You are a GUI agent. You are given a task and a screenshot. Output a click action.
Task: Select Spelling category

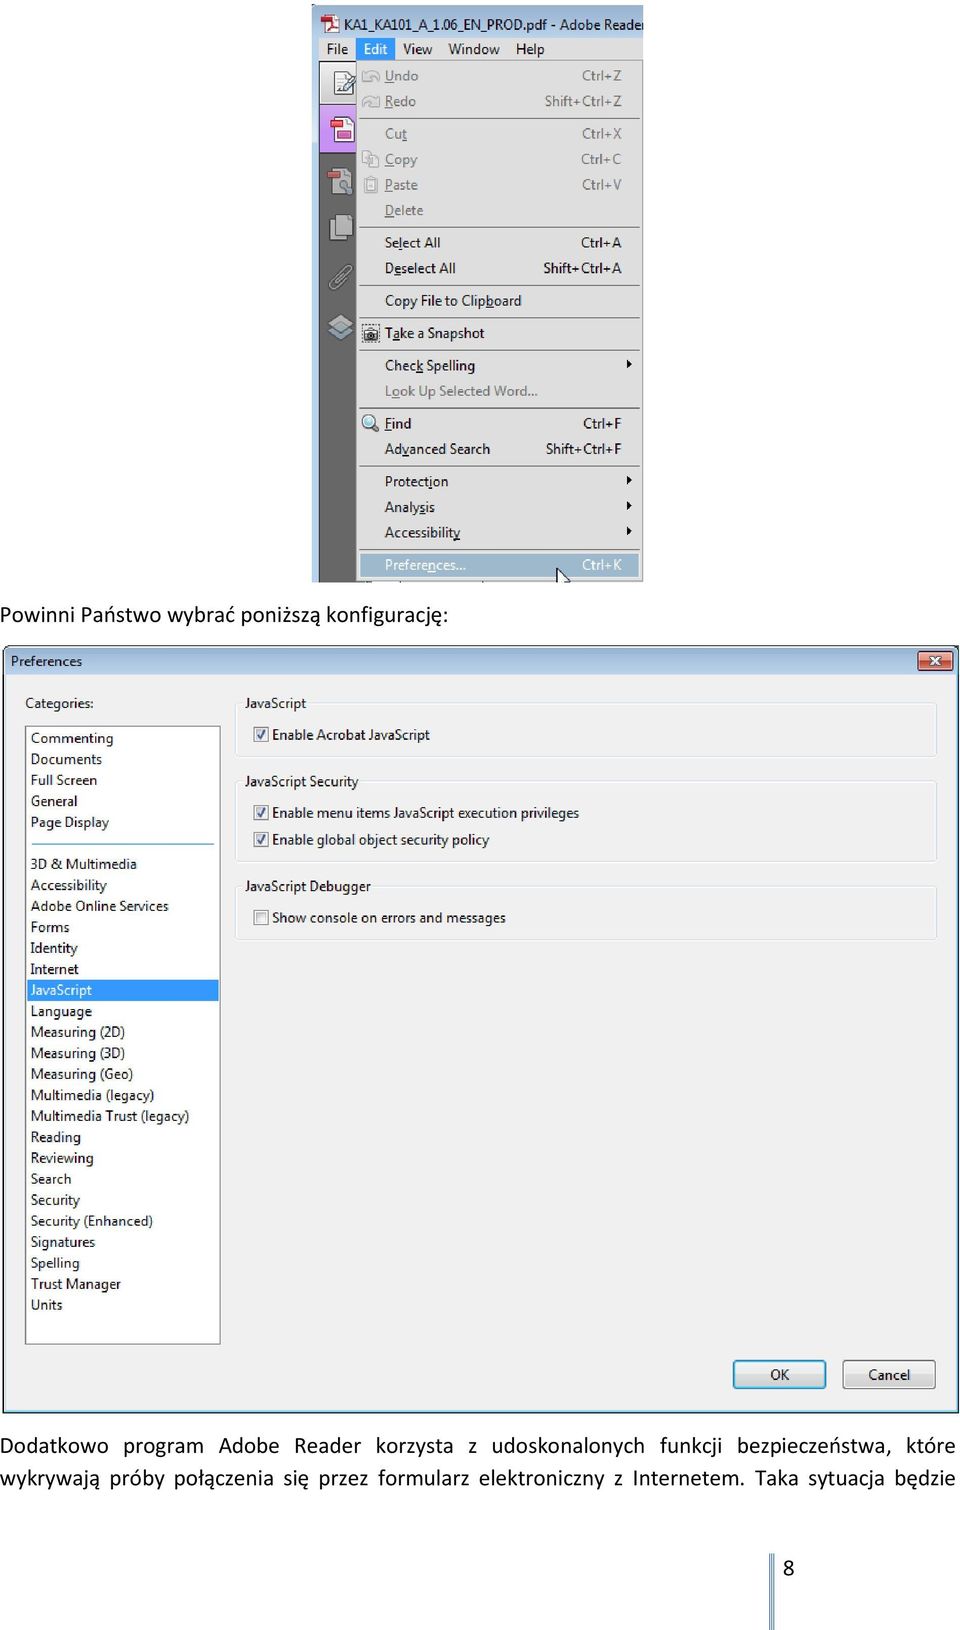click(x=55, y=1263)
